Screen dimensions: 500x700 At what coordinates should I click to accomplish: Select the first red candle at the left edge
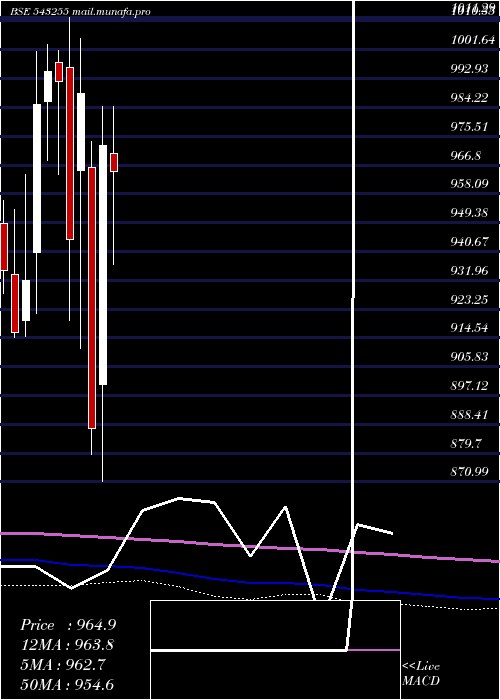4,247
